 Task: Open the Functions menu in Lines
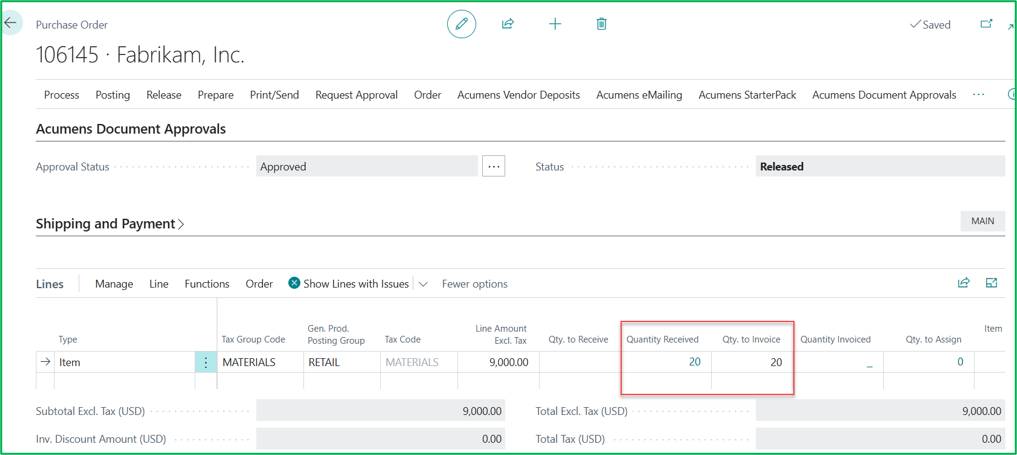(x=207, y=284)
